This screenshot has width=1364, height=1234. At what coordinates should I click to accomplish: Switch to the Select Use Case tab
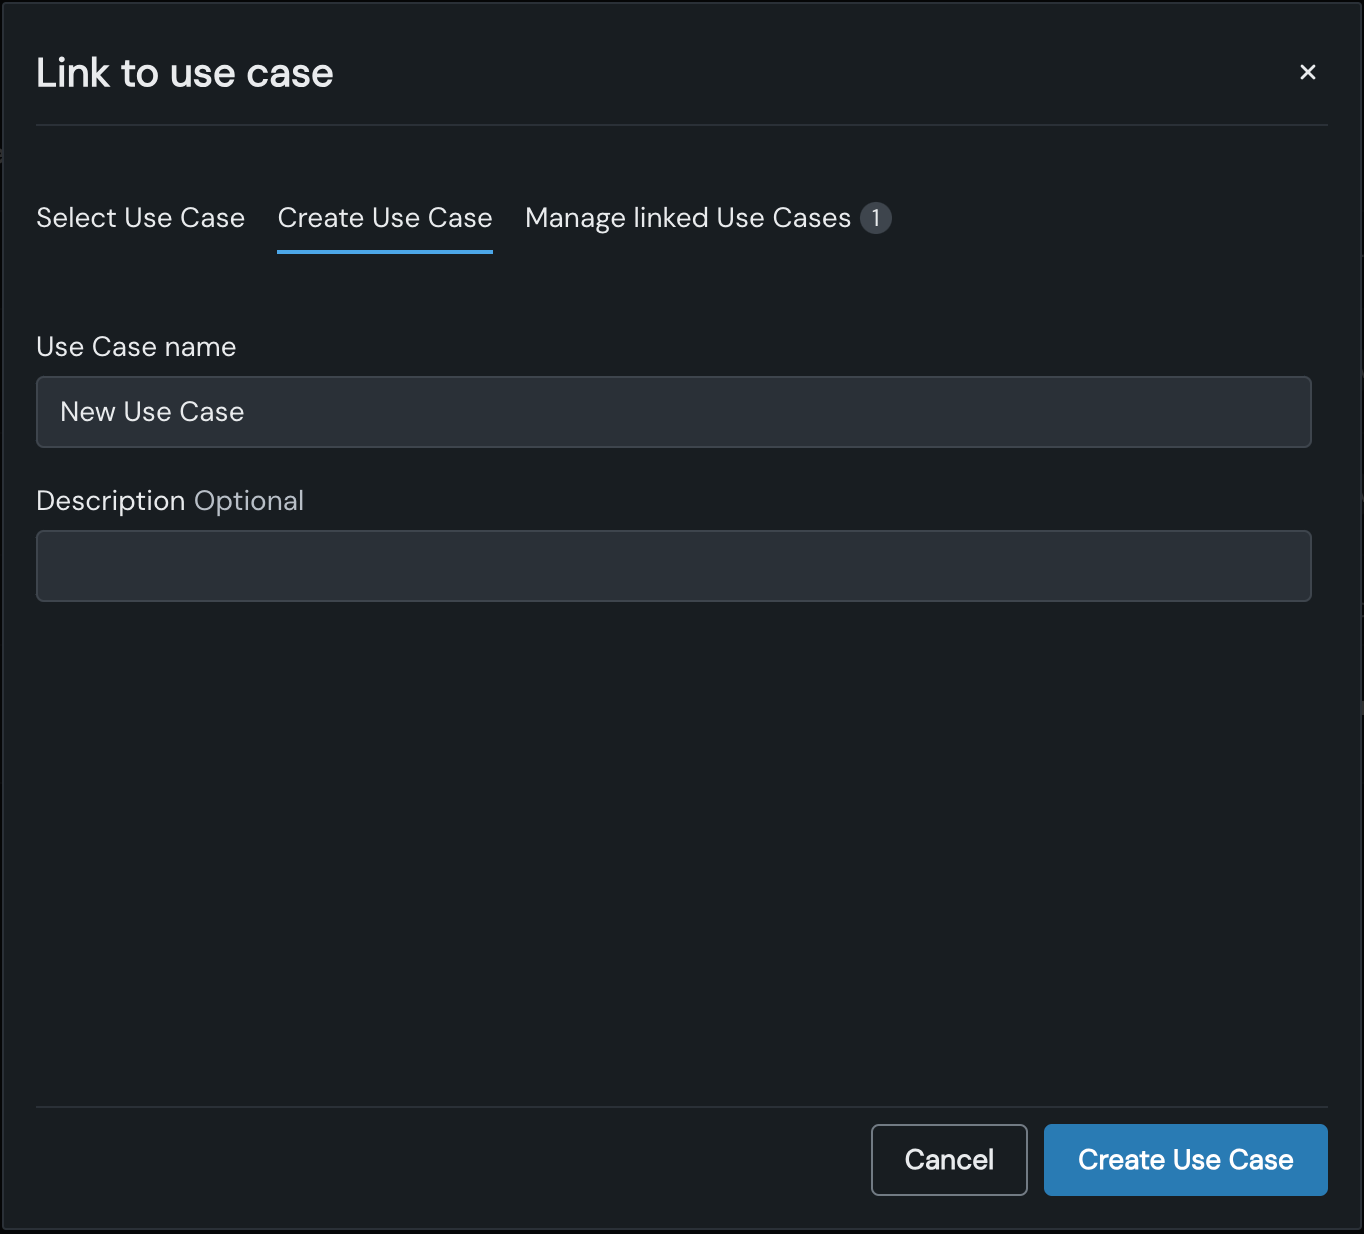click(x=140, y=218)
